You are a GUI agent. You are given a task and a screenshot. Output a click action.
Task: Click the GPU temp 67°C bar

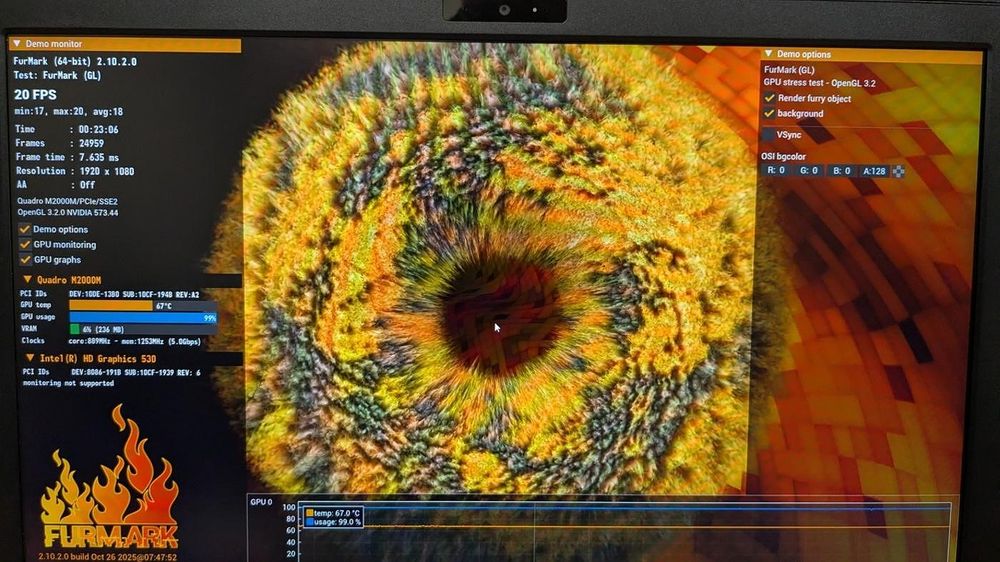tap(142, 306)
